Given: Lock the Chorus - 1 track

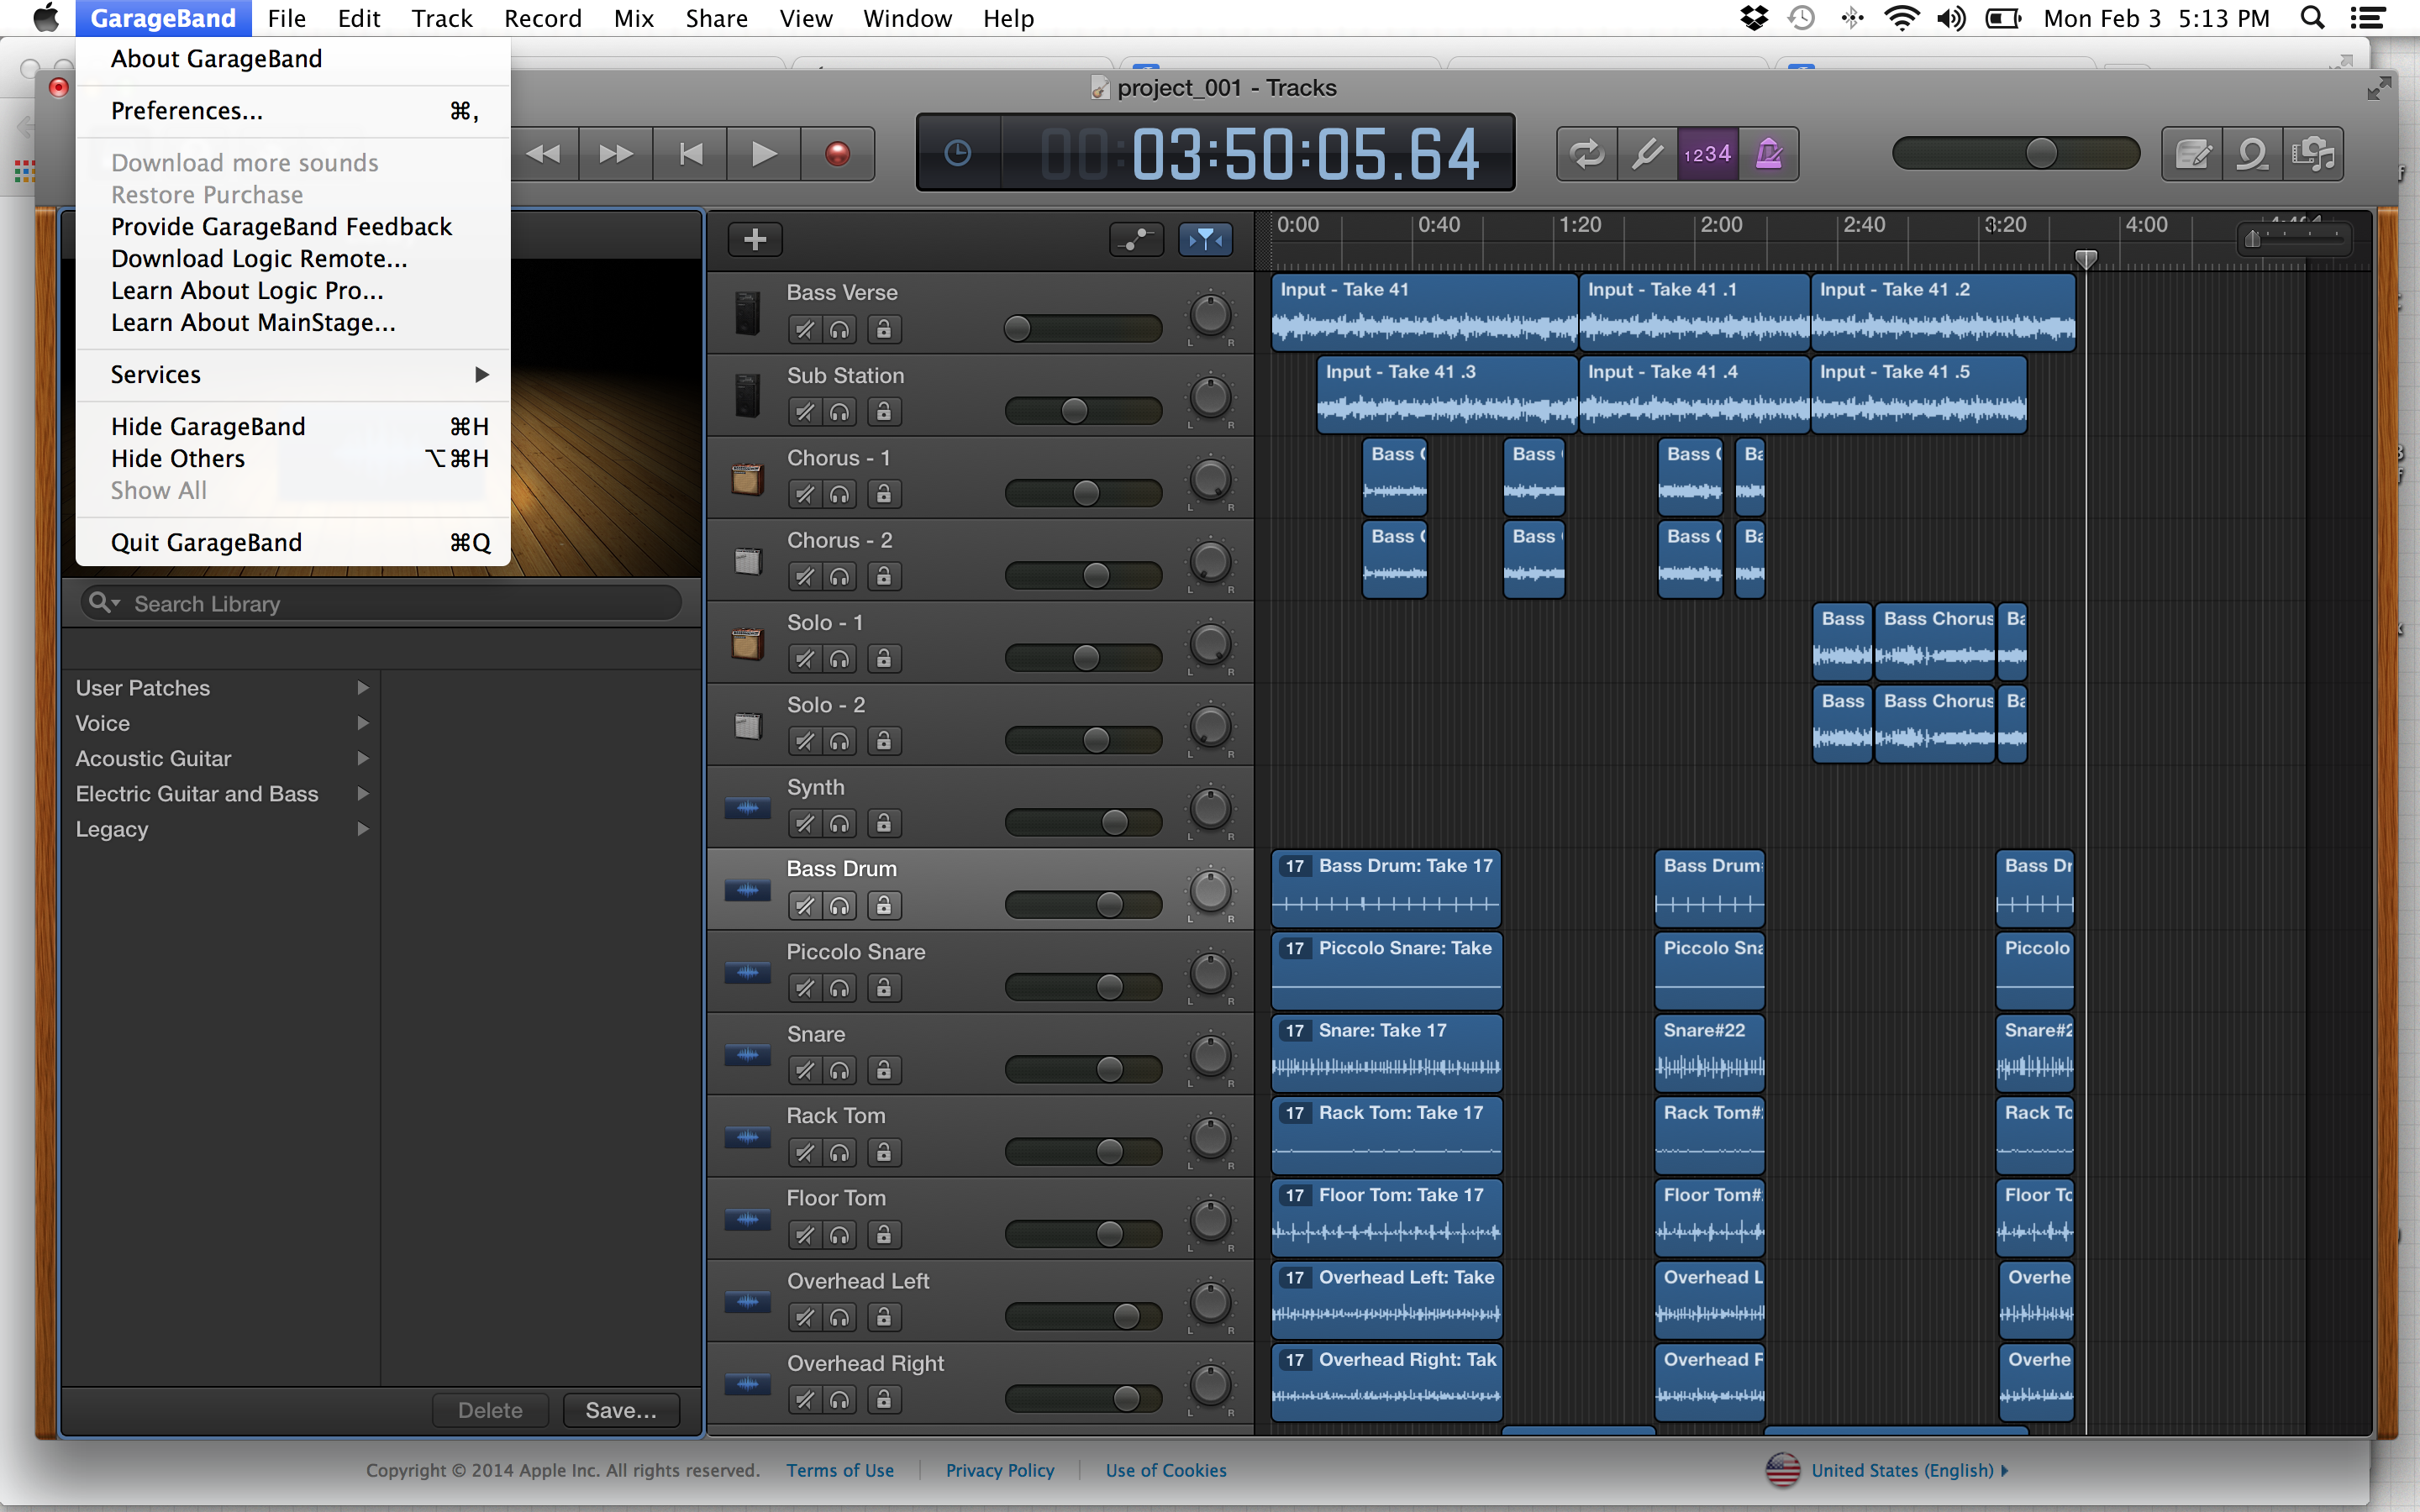Looking at the screenshot, I should point(883,493).
